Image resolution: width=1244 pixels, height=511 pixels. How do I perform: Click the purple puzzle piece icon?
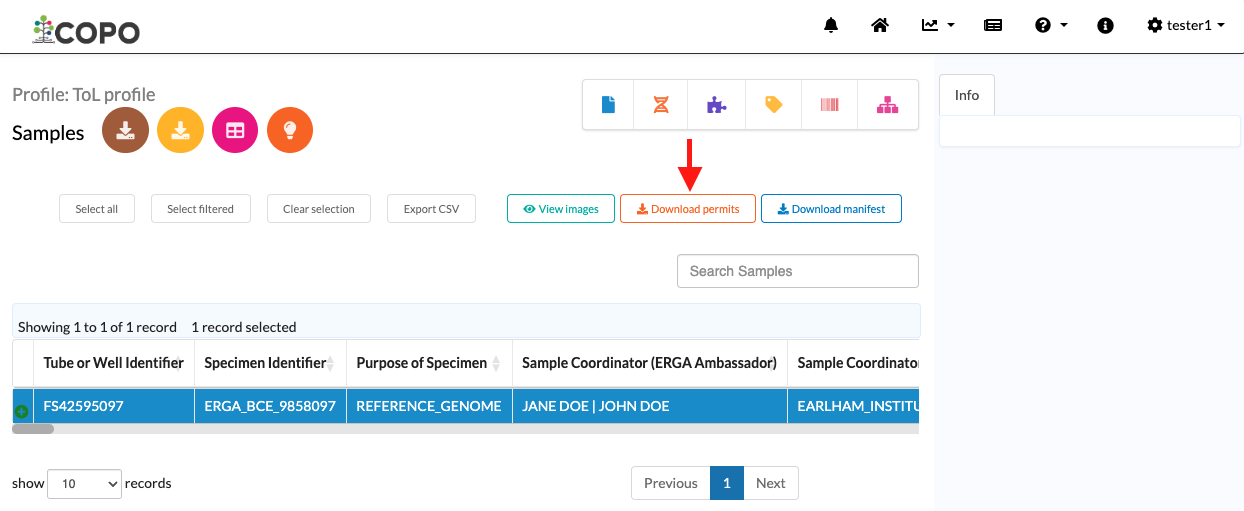pos(717,104)
